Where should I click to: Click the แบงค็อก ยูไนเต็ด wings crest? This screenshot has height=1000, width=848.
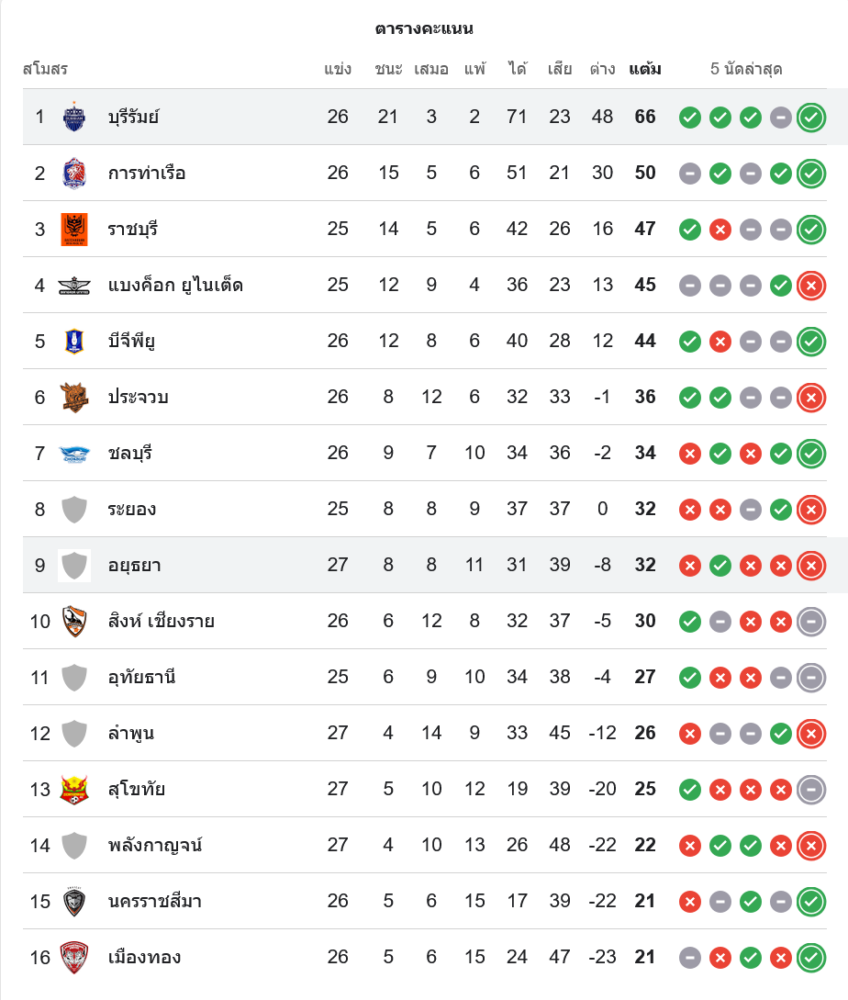74,285
